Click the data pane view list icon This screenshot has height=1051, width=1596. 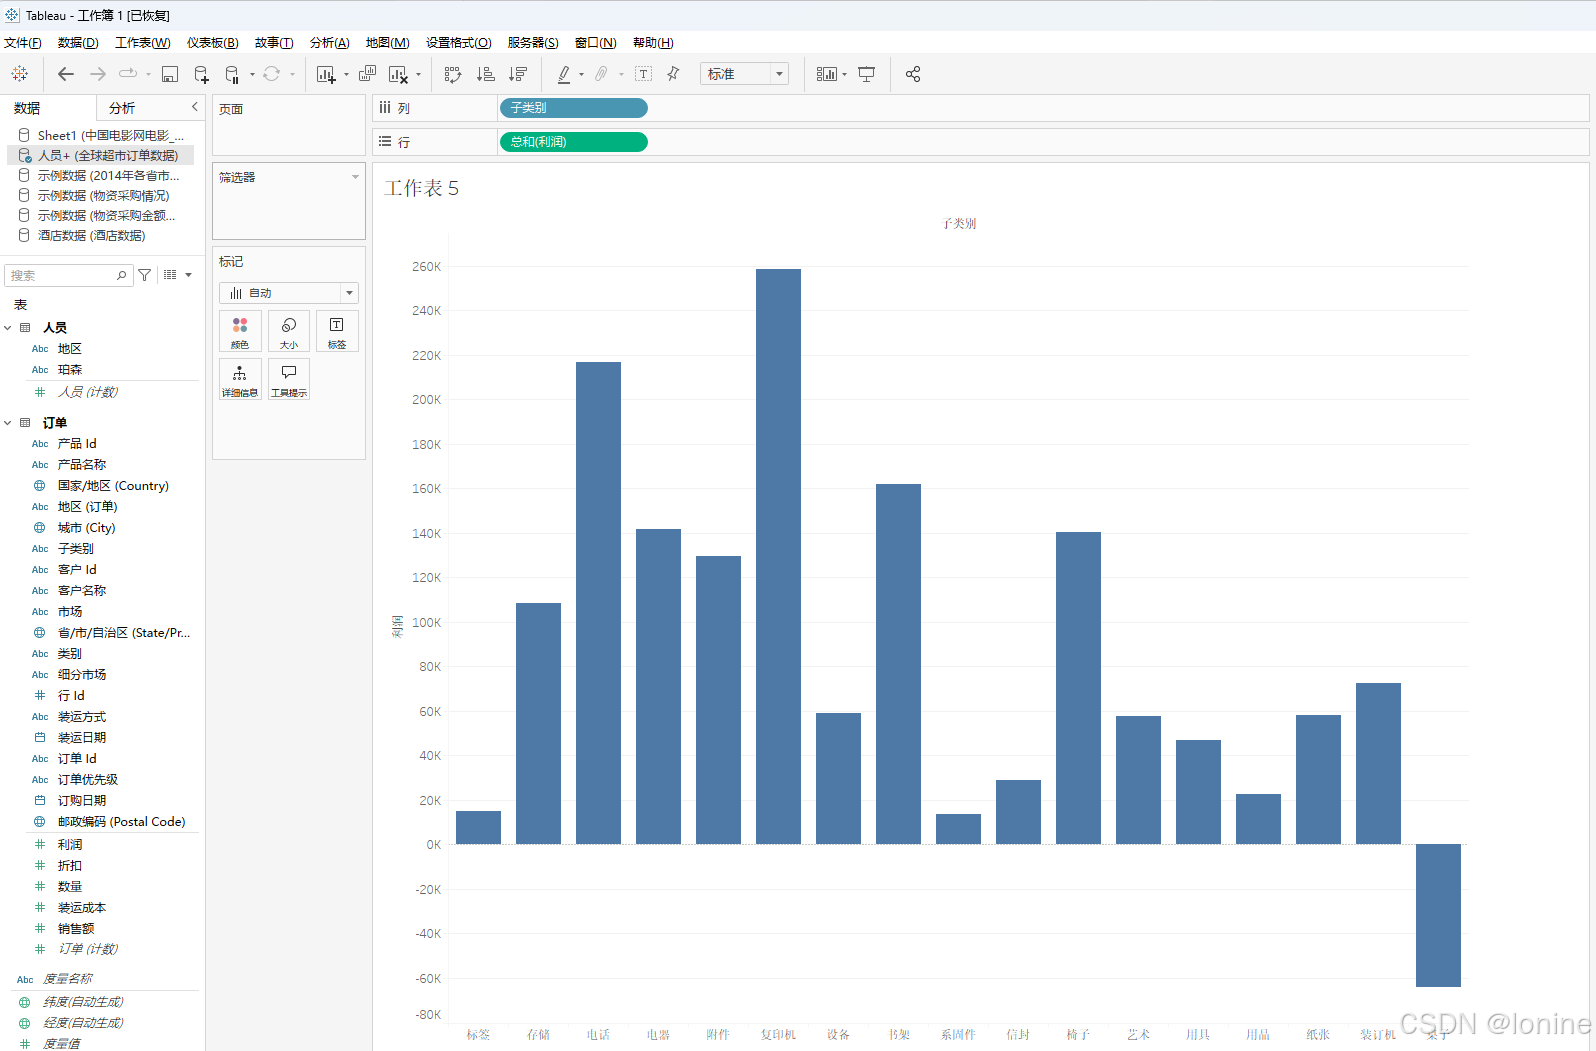click(171, 275)
